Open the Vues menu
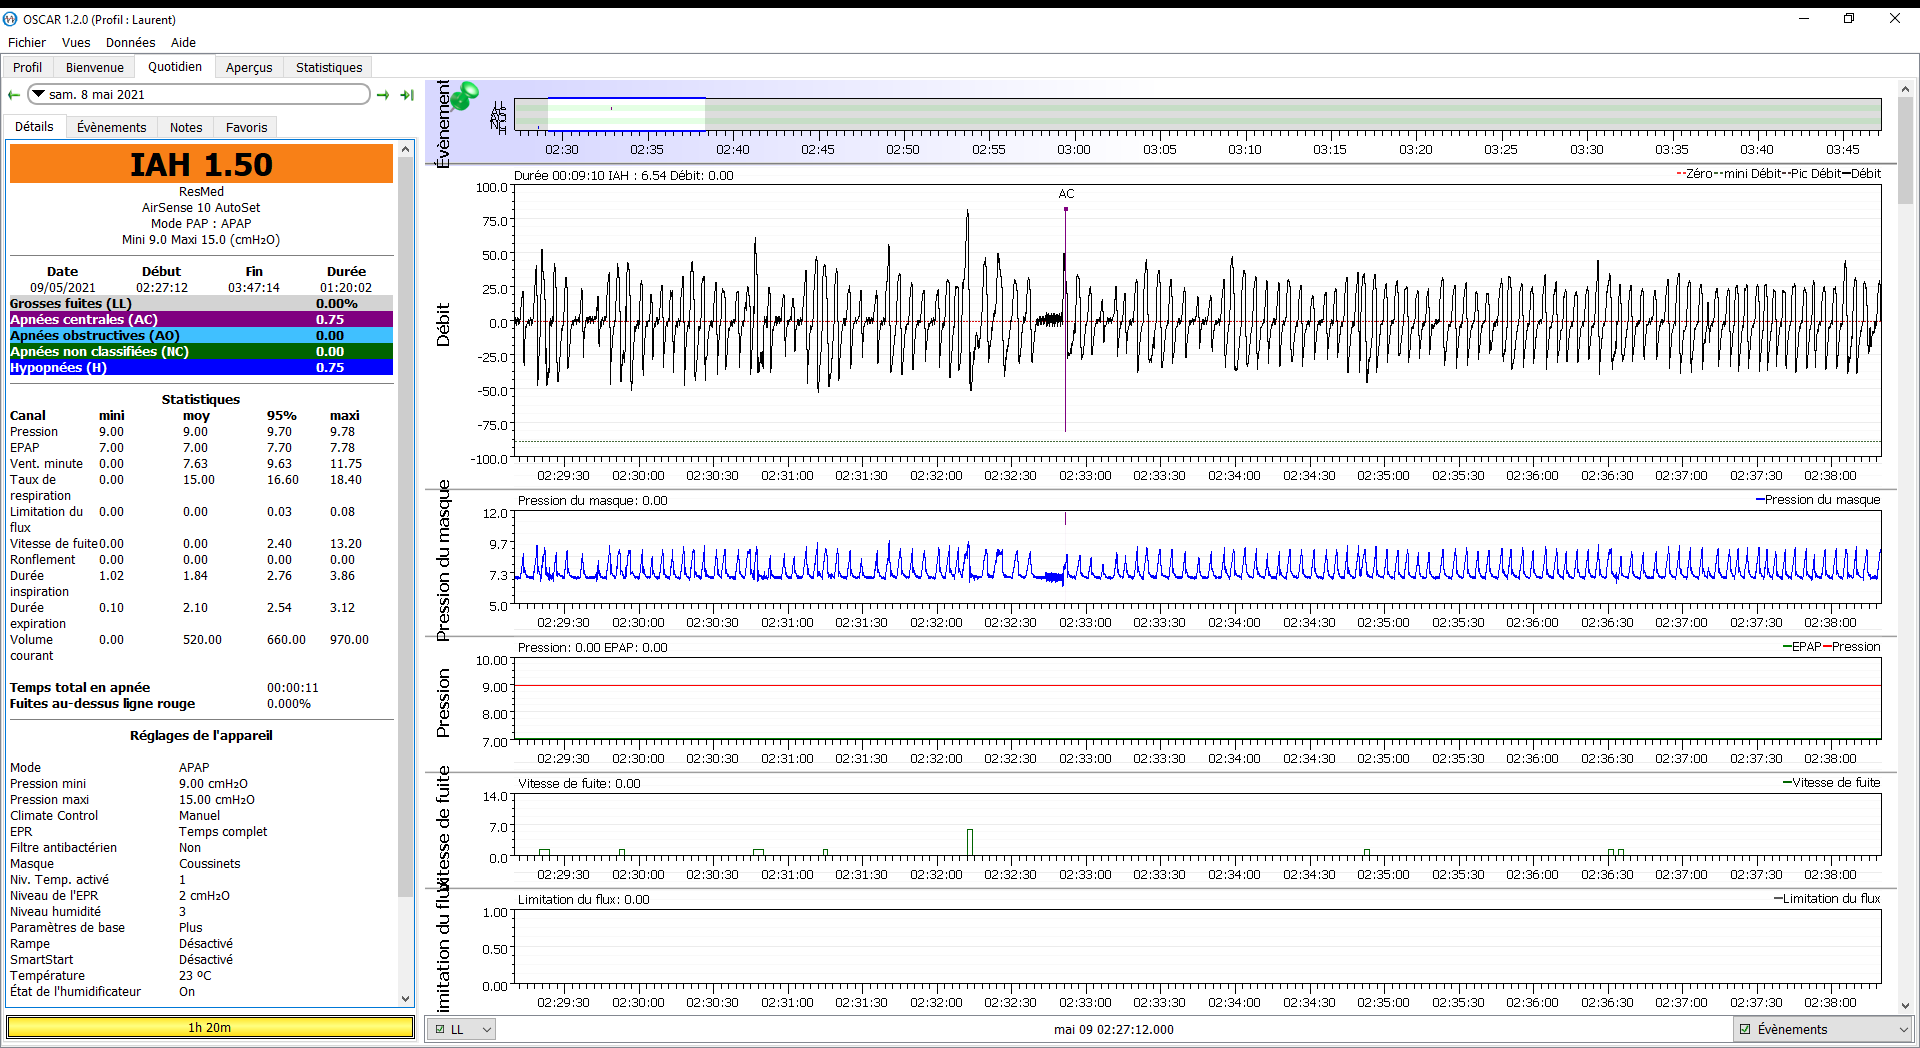 click(76, 42)
